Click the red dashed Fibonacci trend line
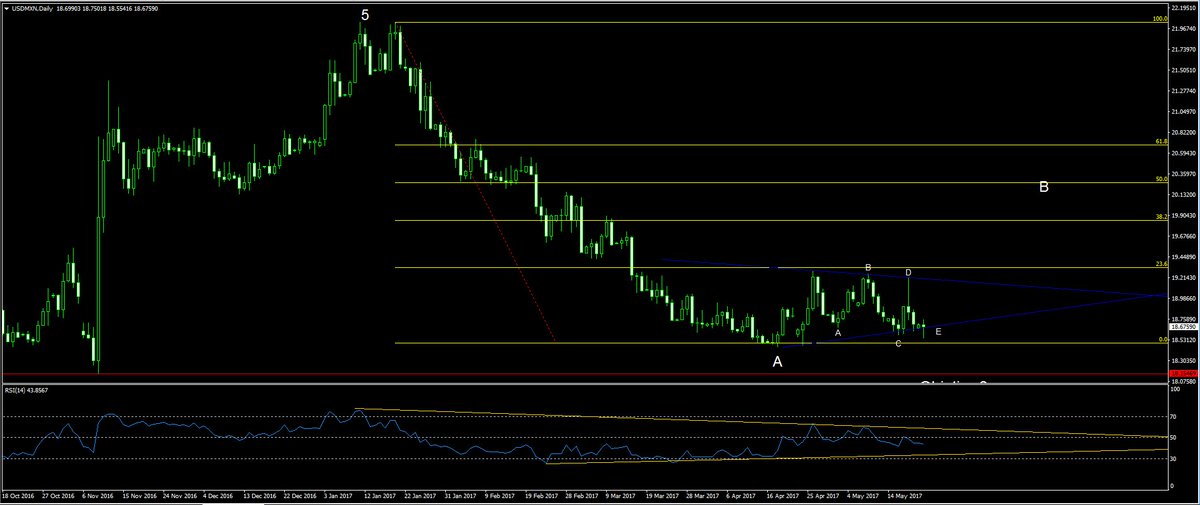The height and width of the screenshot is (505, 1200). point(478,183)
